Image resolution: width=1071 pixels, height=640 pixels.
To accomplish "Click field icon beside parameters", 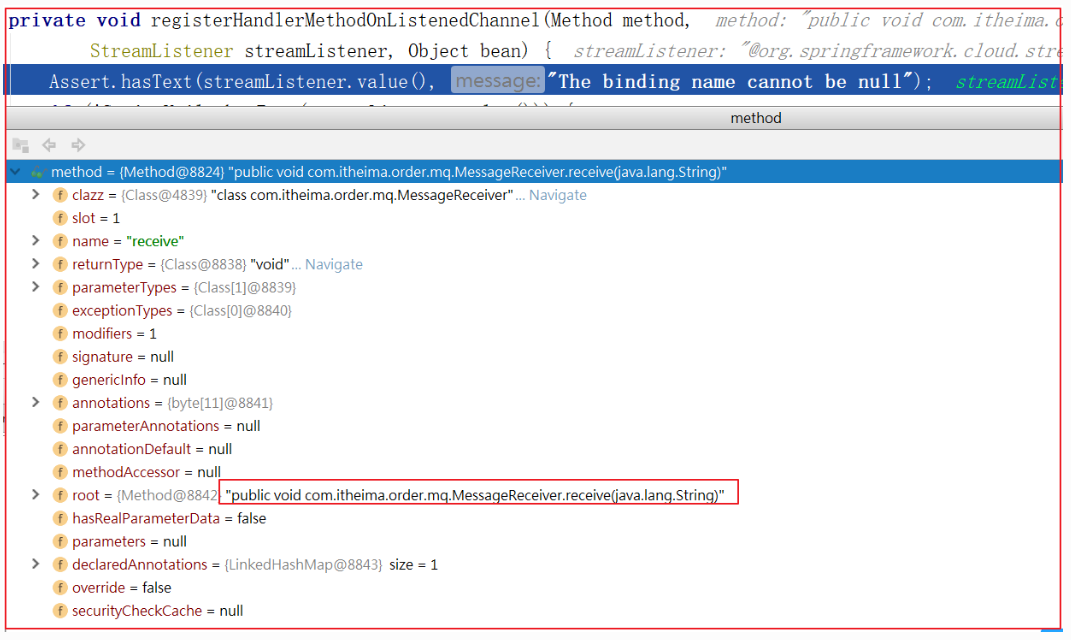I will (60, 542).
